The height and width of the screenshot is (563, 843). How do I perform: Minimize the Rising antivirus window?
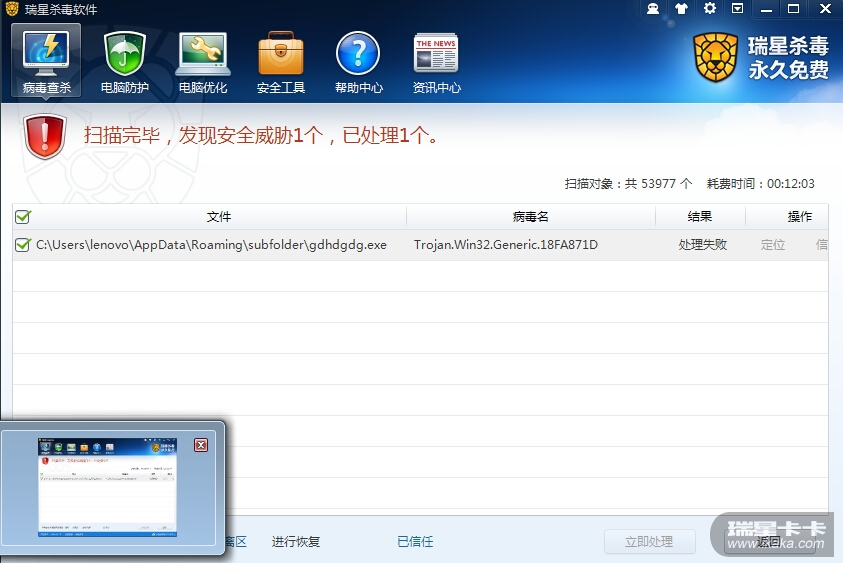click(x=767, y=9)
